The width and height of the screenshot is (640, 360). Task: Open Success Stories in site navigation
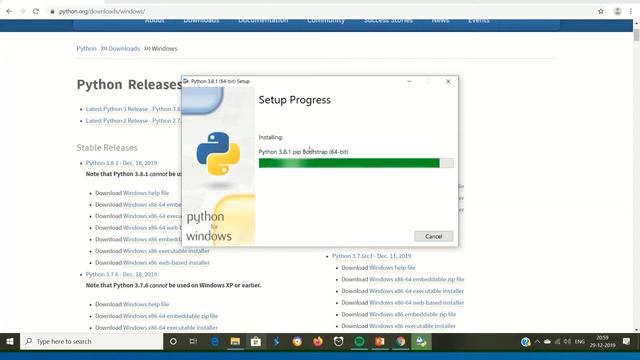[x=388, y=20]
